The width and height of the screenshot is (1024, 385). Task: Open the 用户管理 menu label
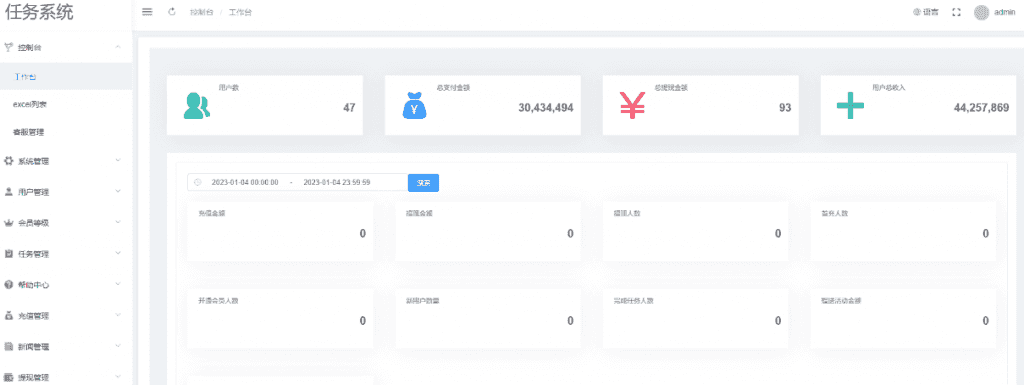[33, 192]
